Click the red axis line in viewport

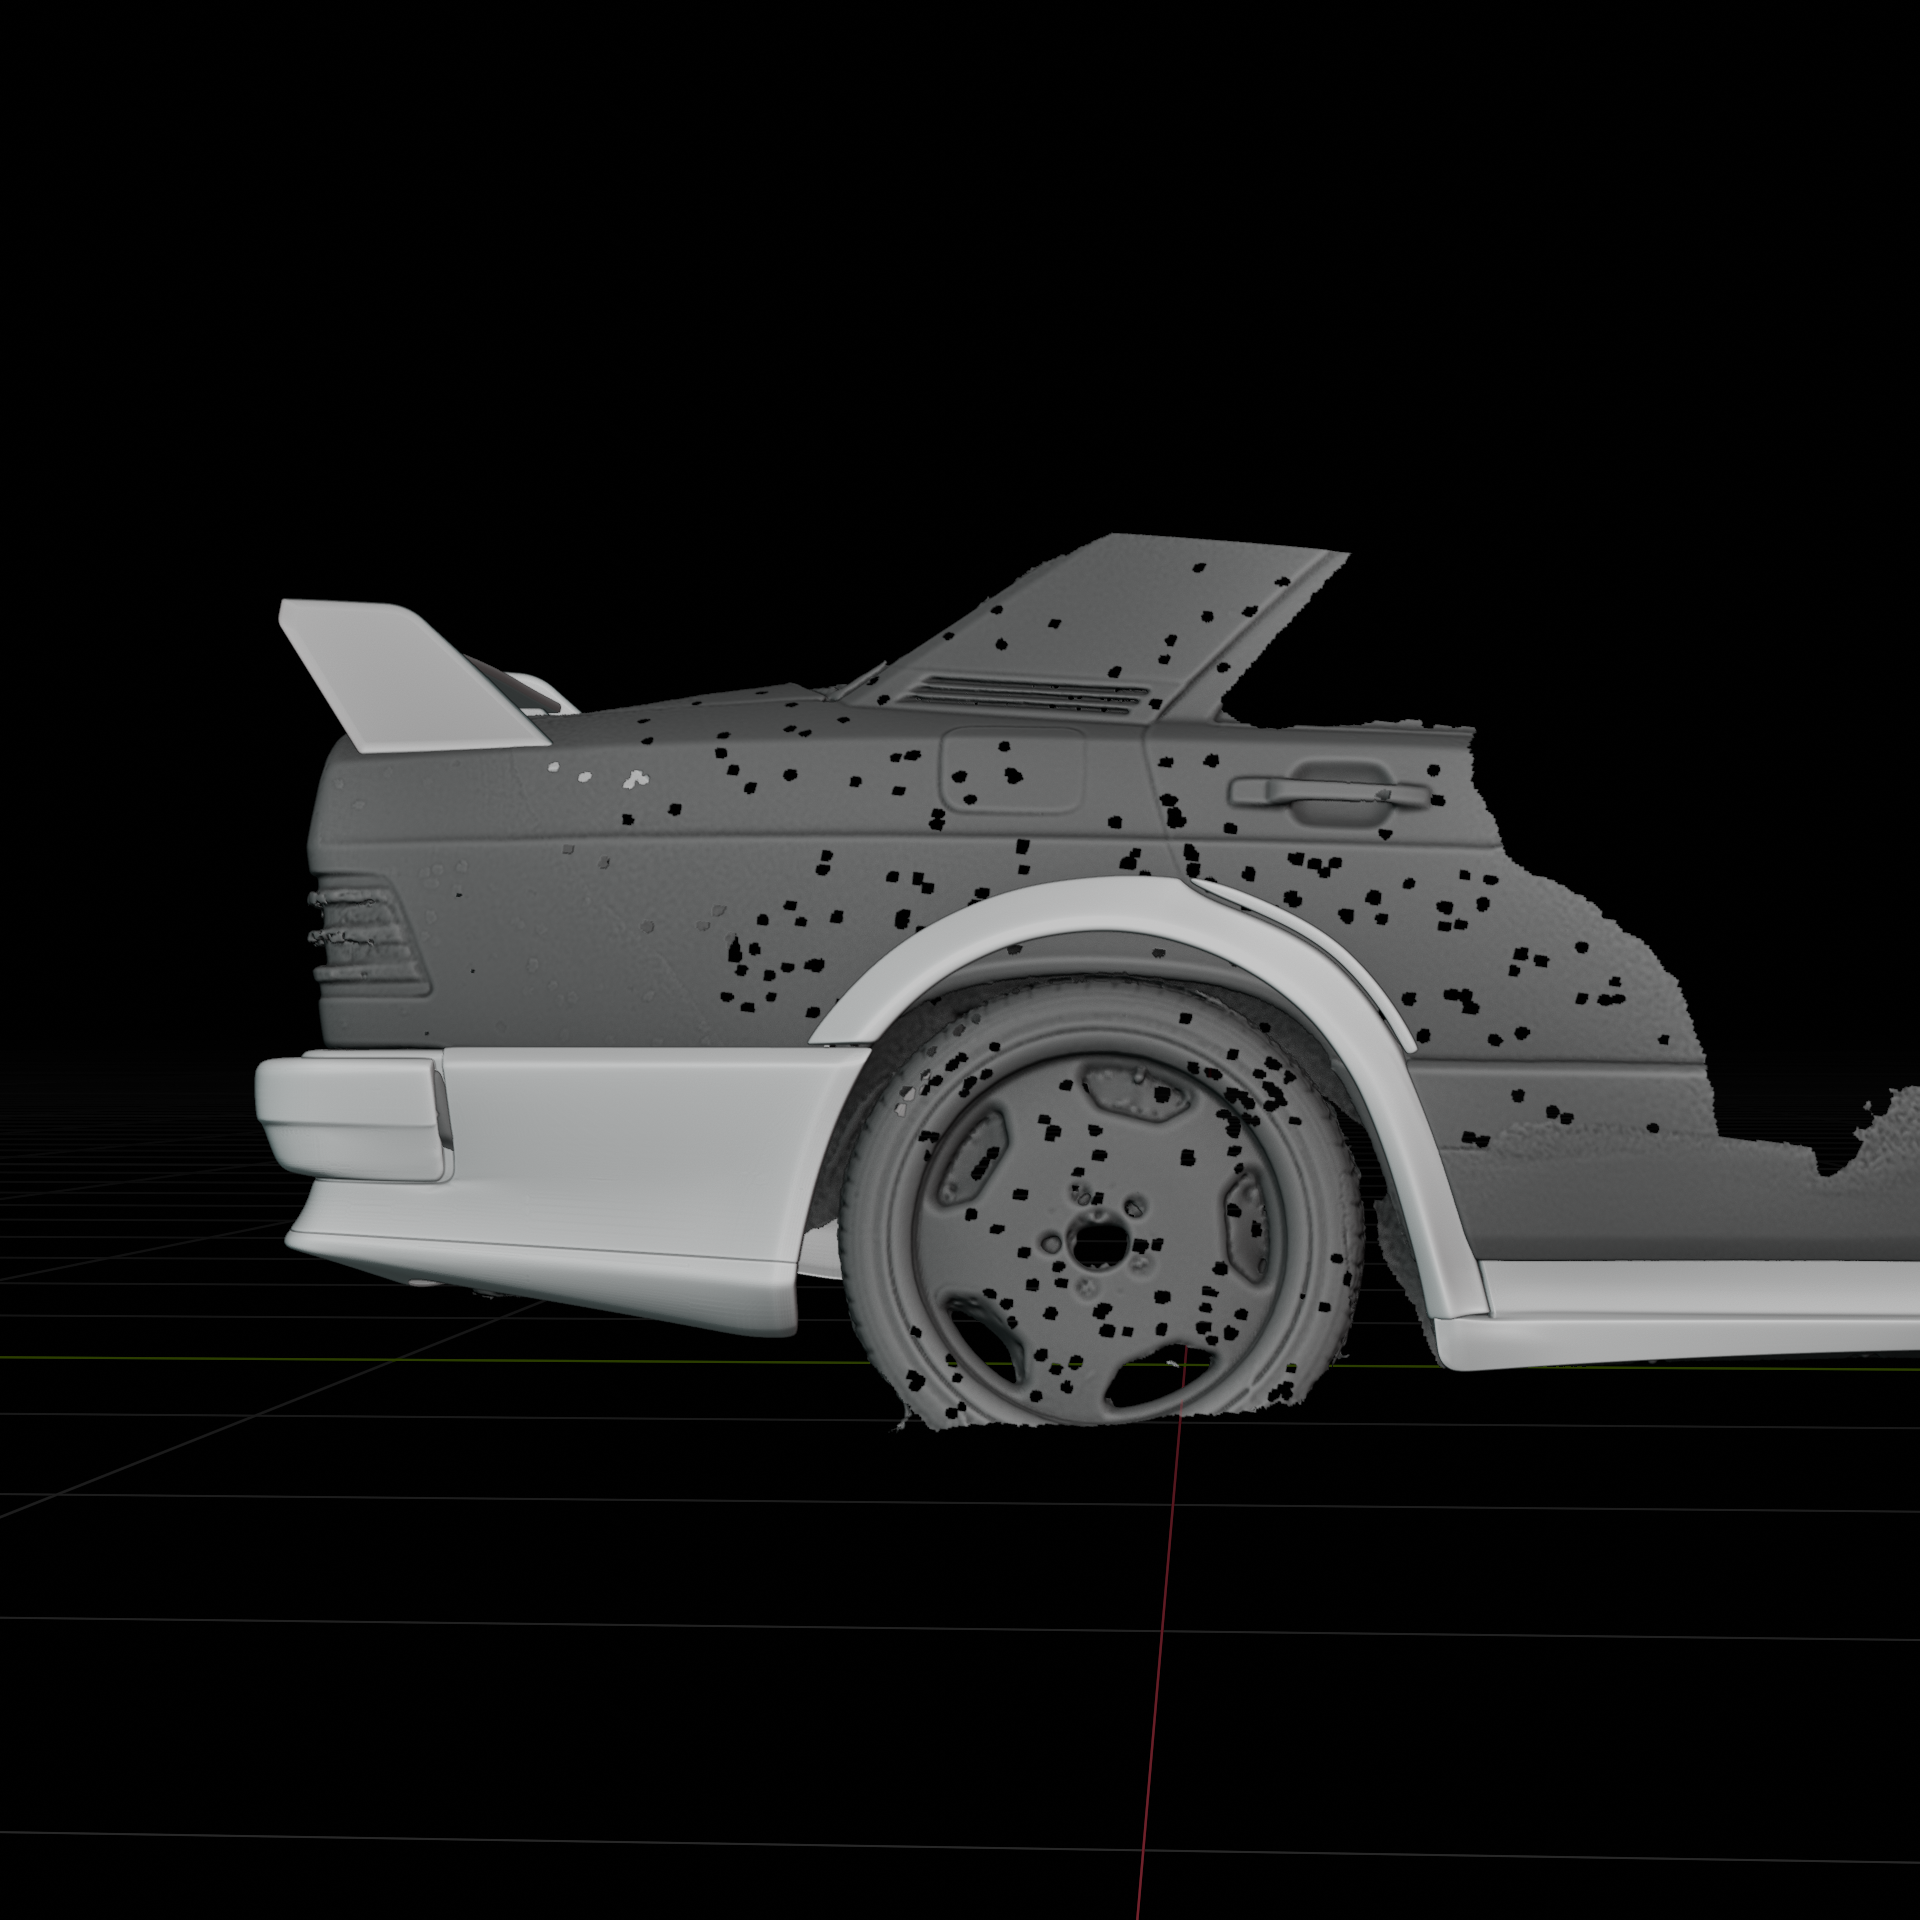(1160, 1630)
